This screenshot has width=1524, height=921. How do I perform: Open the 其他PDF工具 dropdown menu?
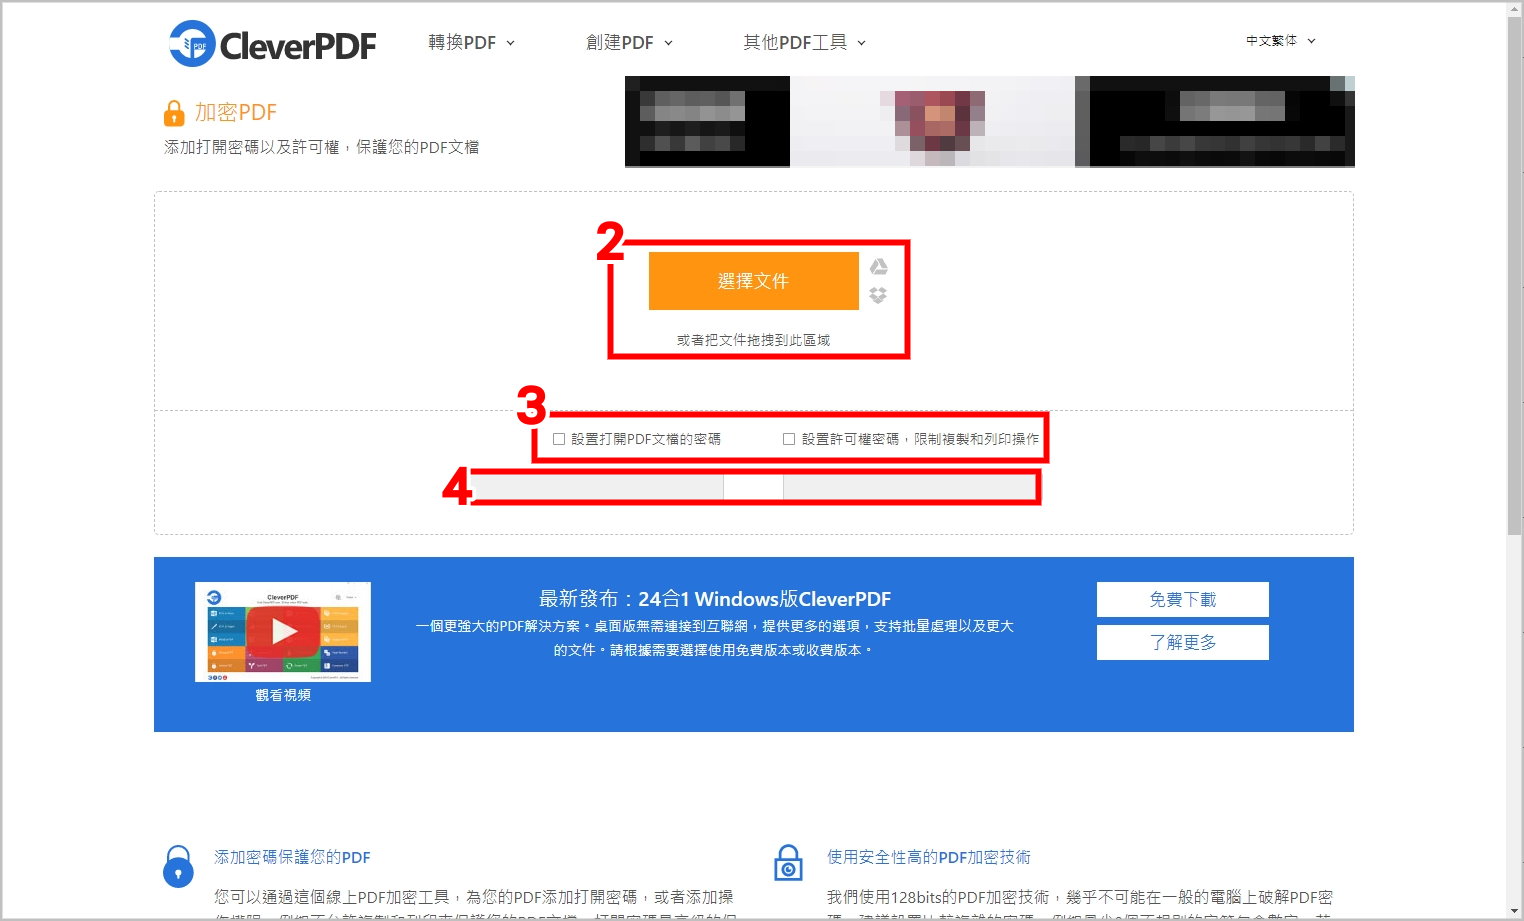pos(804,43)
